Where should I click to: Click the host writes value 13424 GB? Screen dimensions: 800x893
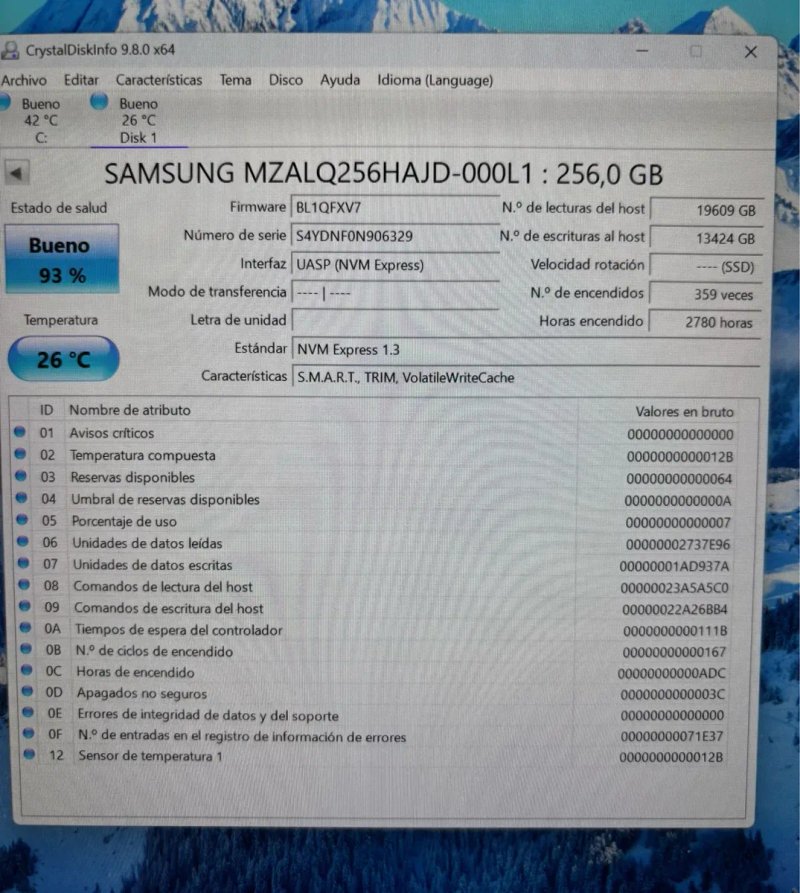click(705, 238)
